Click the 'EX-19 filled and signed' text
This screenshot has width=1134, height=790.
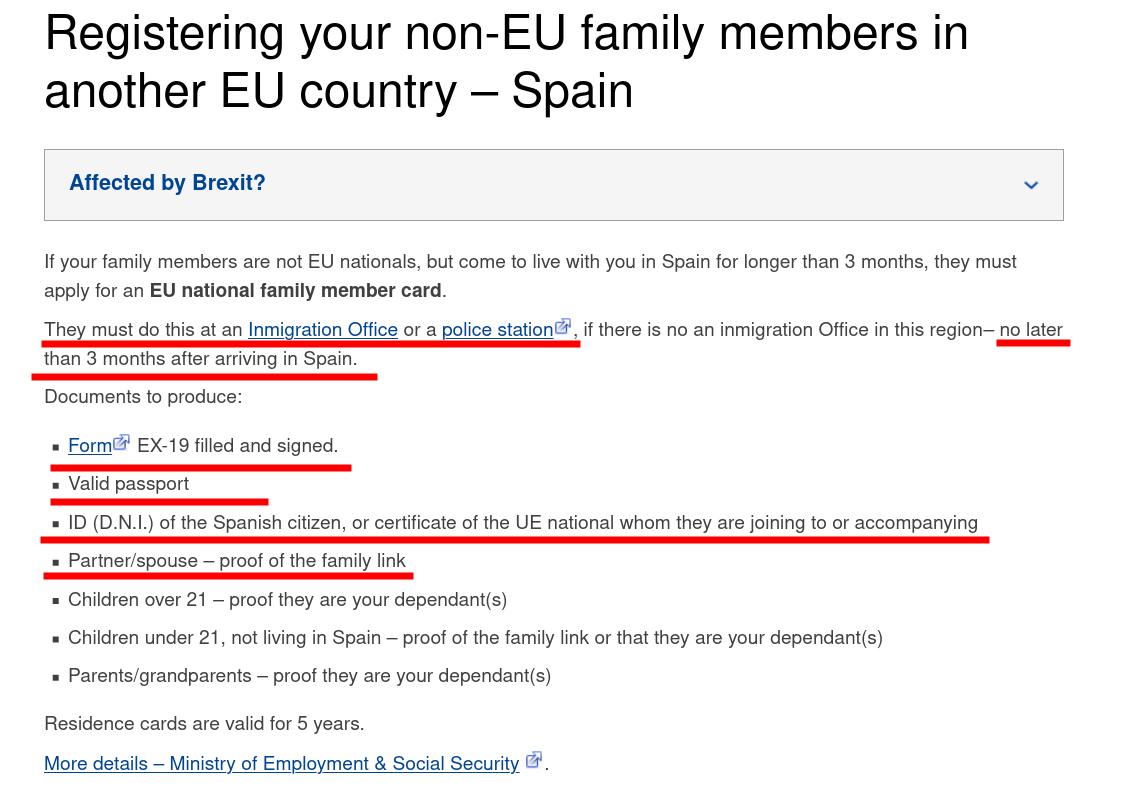238,446
